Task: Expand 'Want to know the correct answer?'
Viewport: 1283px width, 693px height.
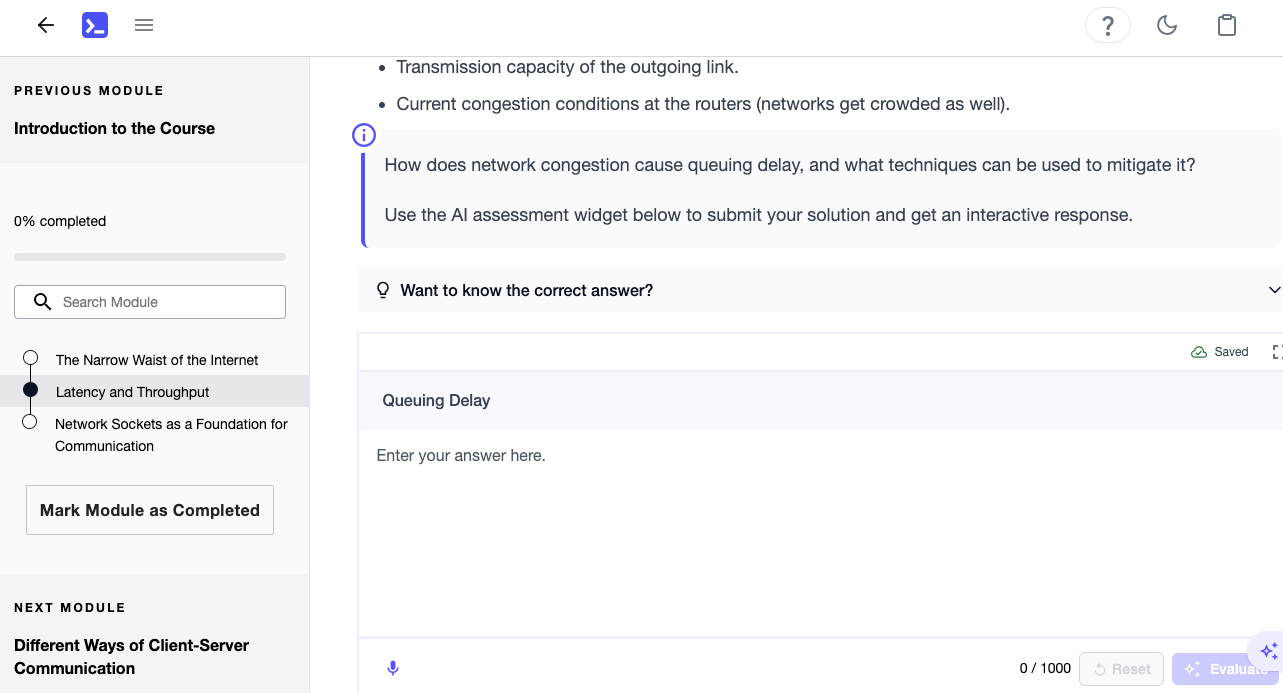Action: tap(526, 290)
